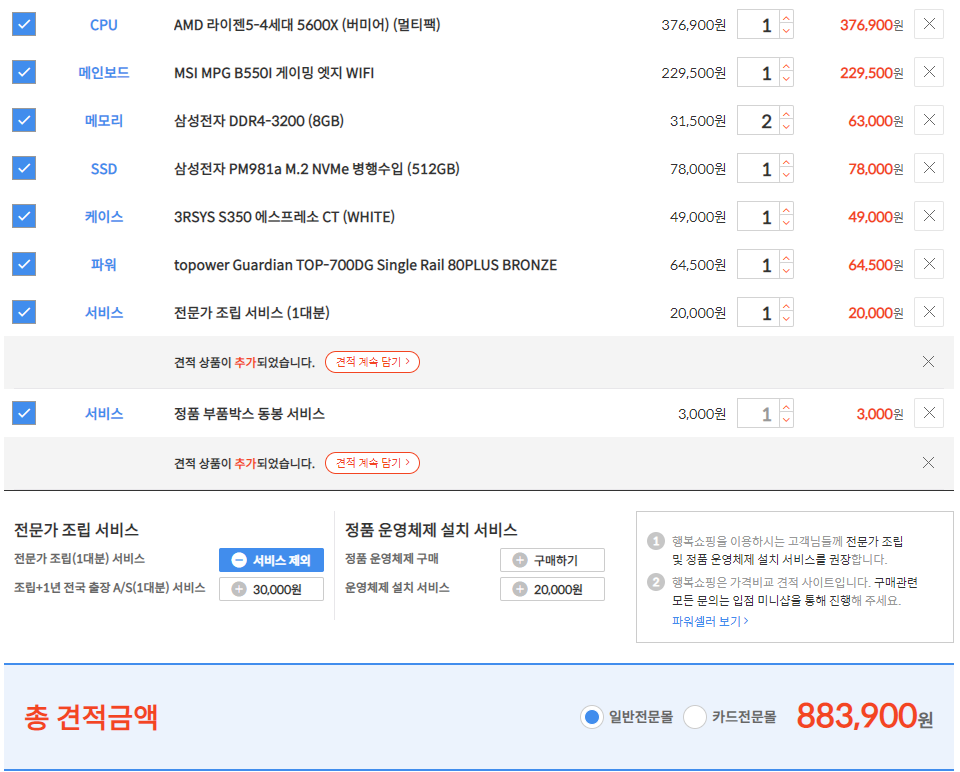Remove the CPU item with its X icon
The image size is (960, 772).
(x=929, y=24)
